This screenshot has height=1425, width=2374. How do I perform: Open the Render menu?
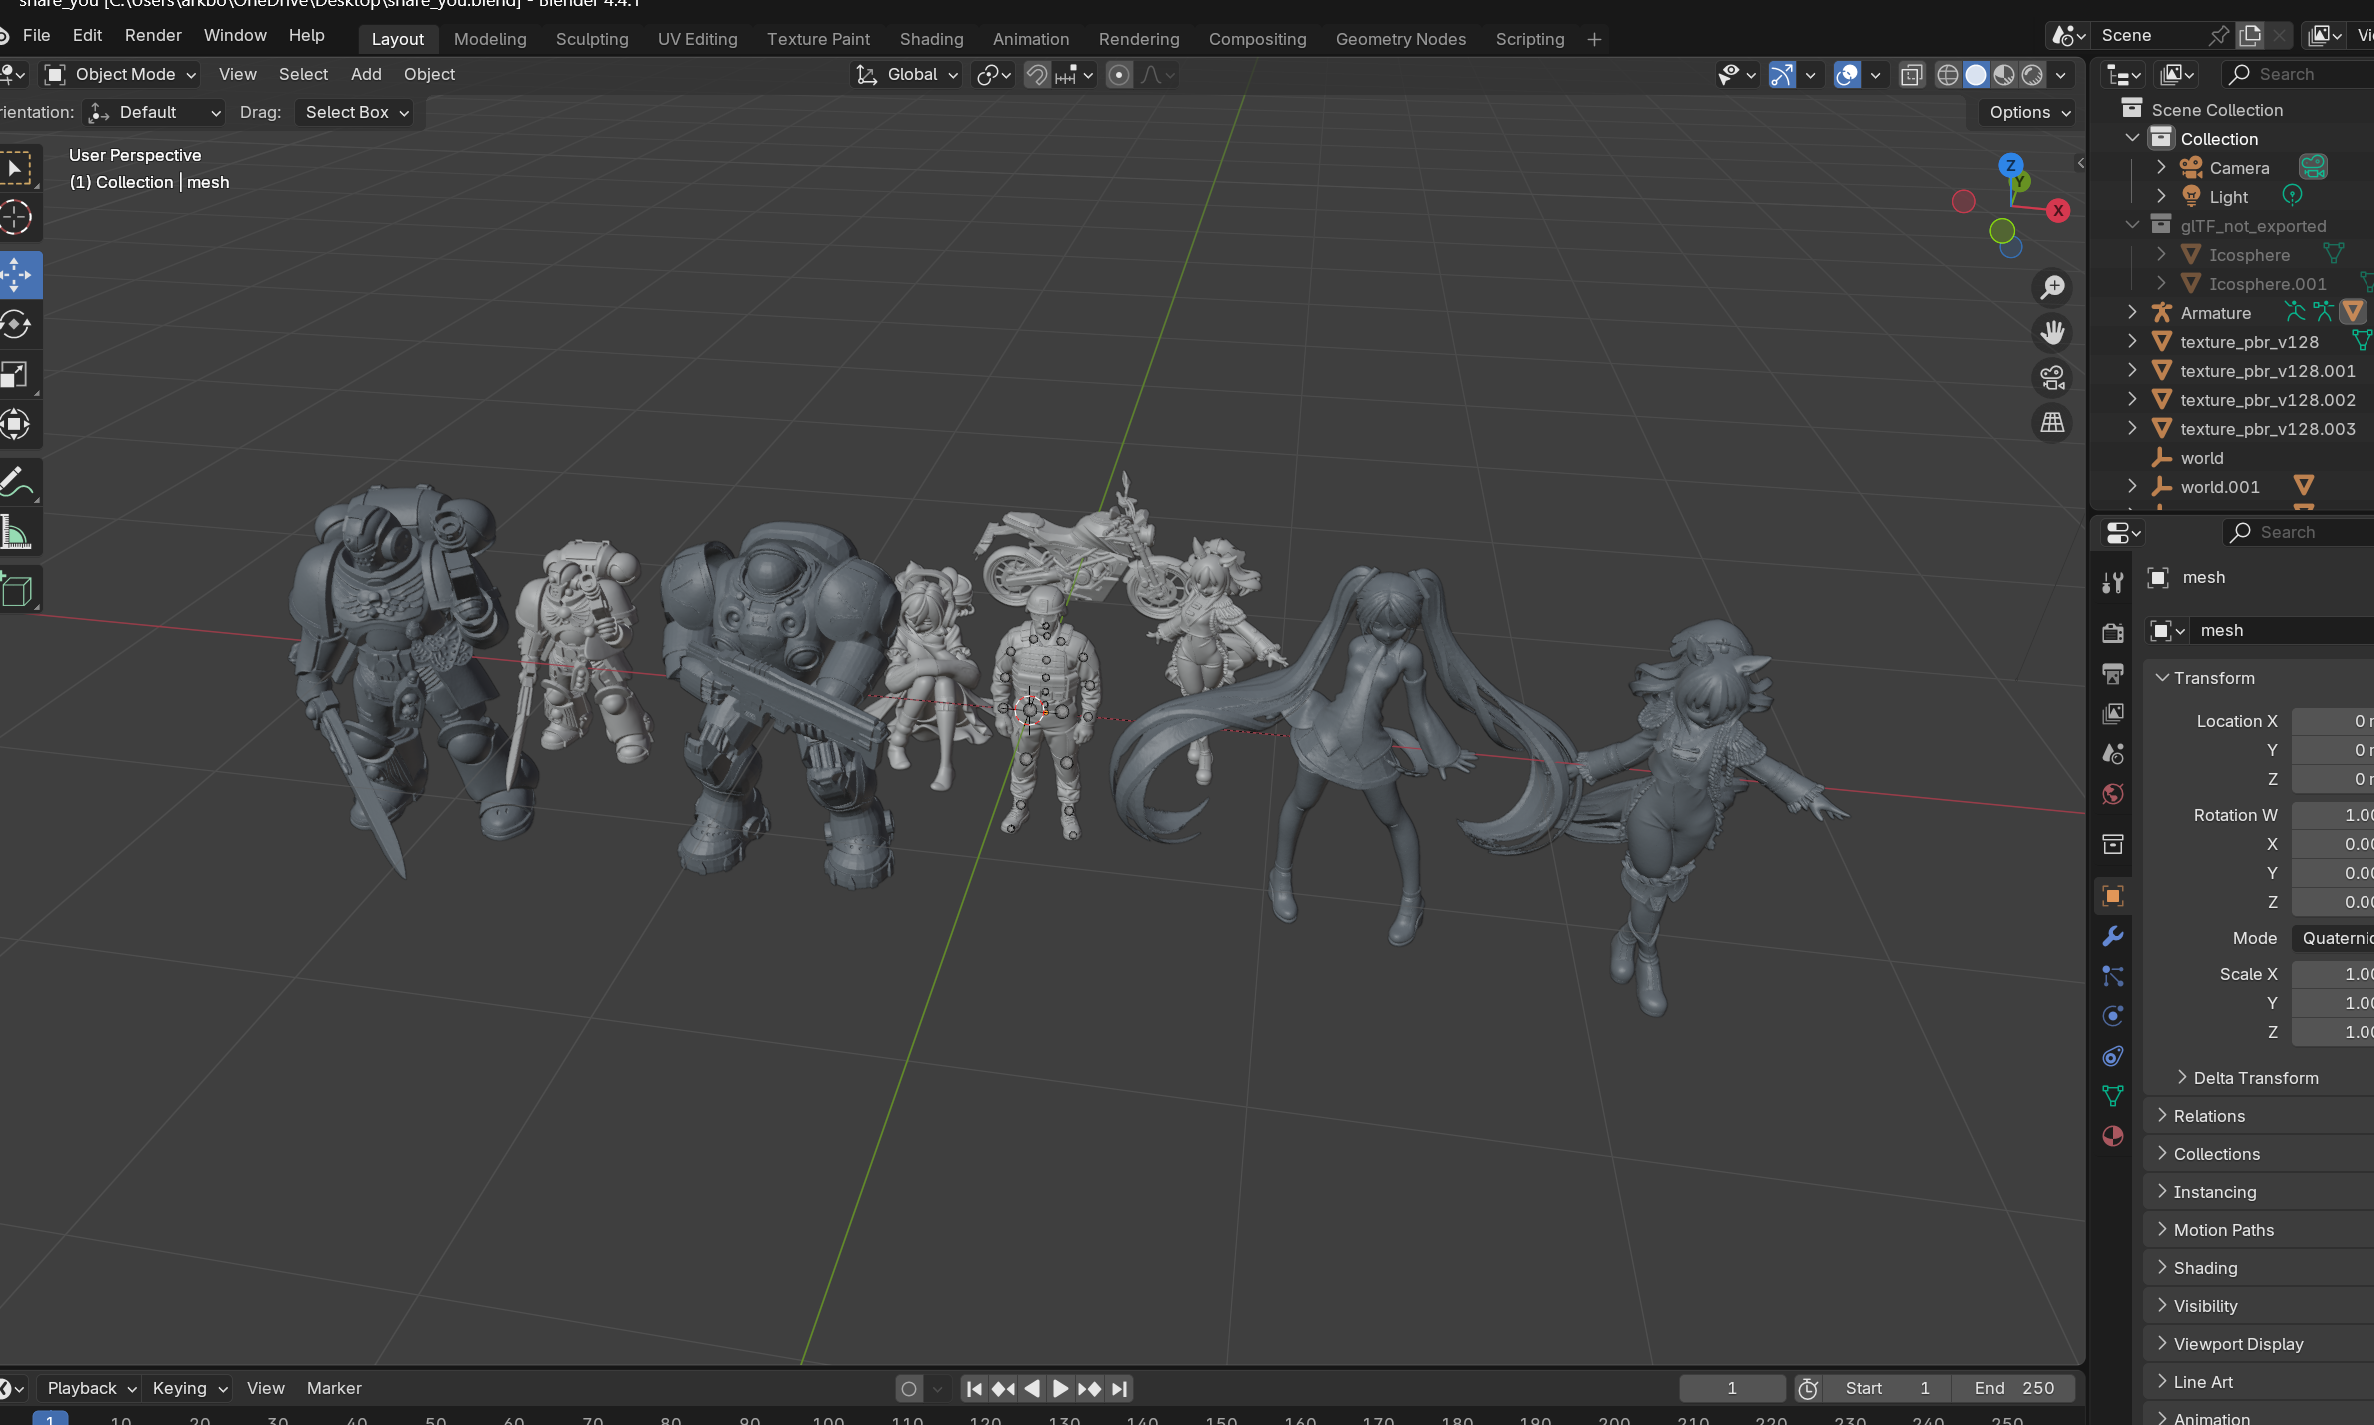point(153,35)
